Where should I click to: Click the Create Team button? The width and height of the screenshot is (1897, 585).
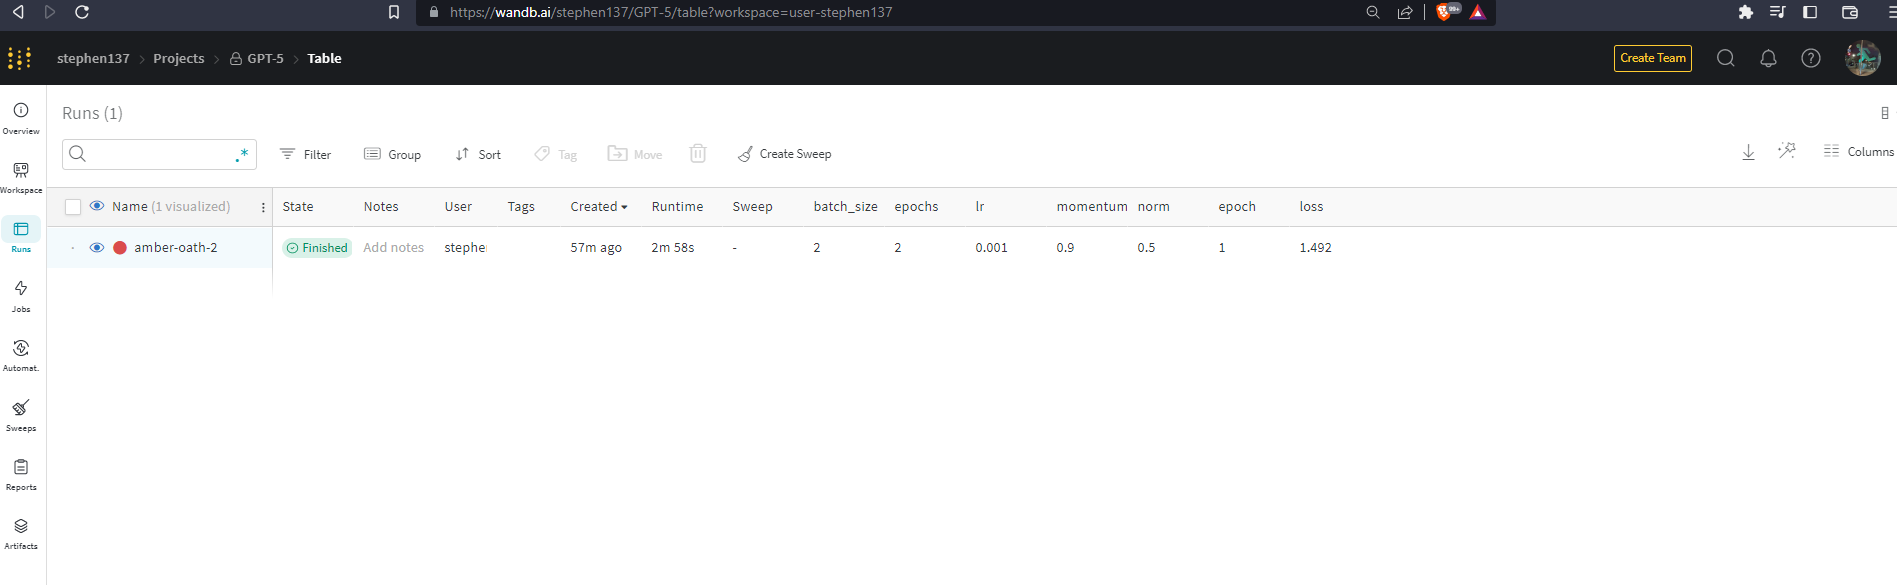[1653, 58]
